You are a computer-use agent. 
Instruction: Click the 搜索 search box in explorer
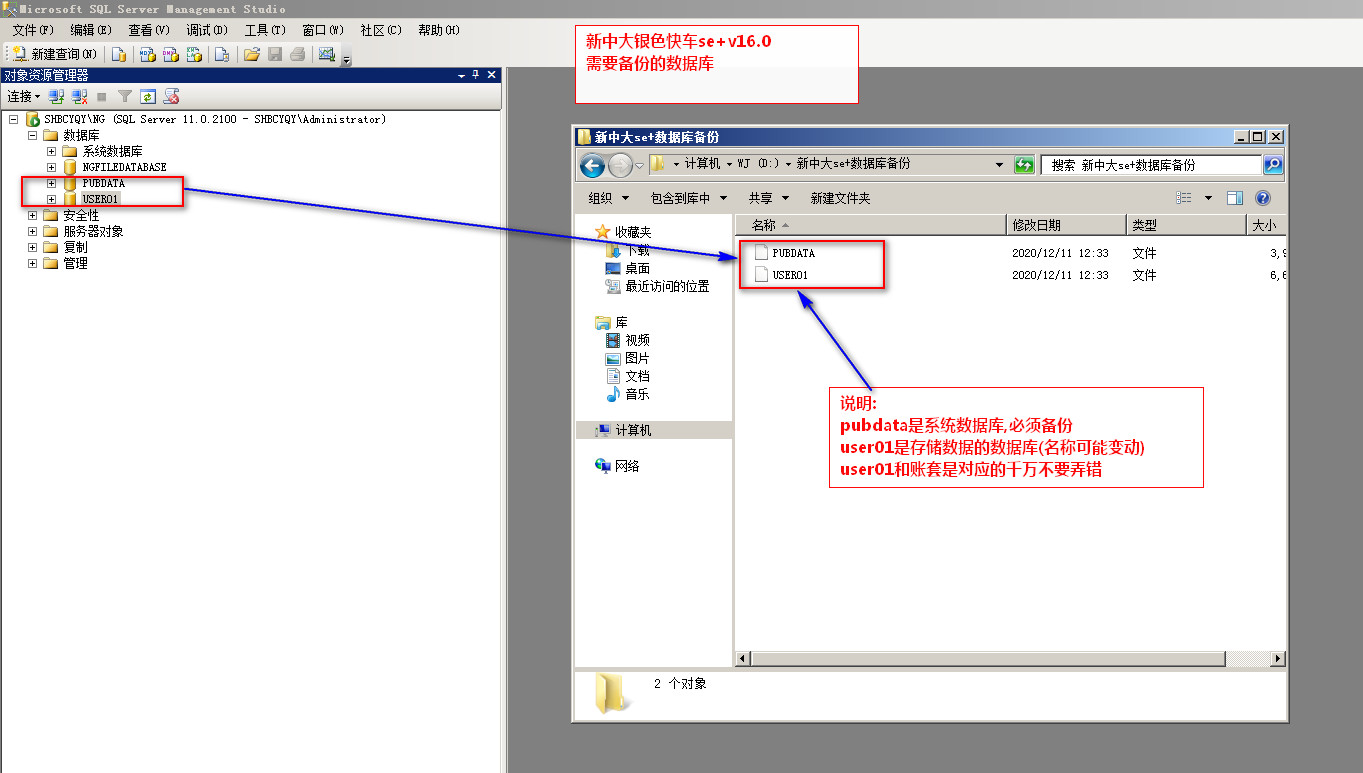(x=1150, y=165)
